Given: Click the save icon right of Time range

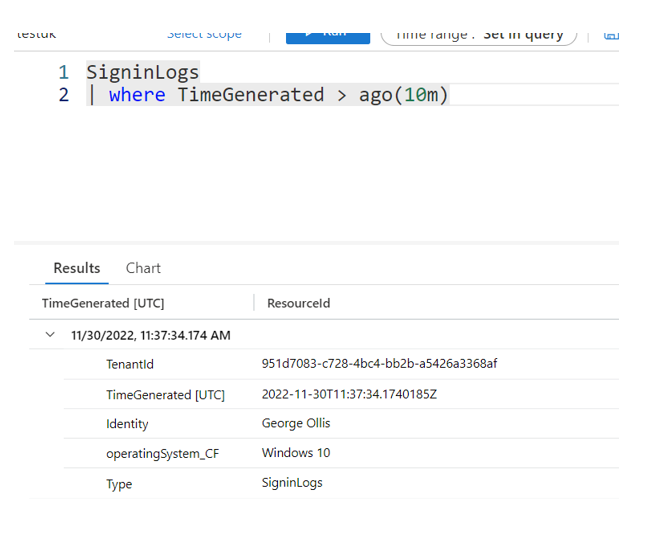Looking at the screenshot, I should 611,35.
